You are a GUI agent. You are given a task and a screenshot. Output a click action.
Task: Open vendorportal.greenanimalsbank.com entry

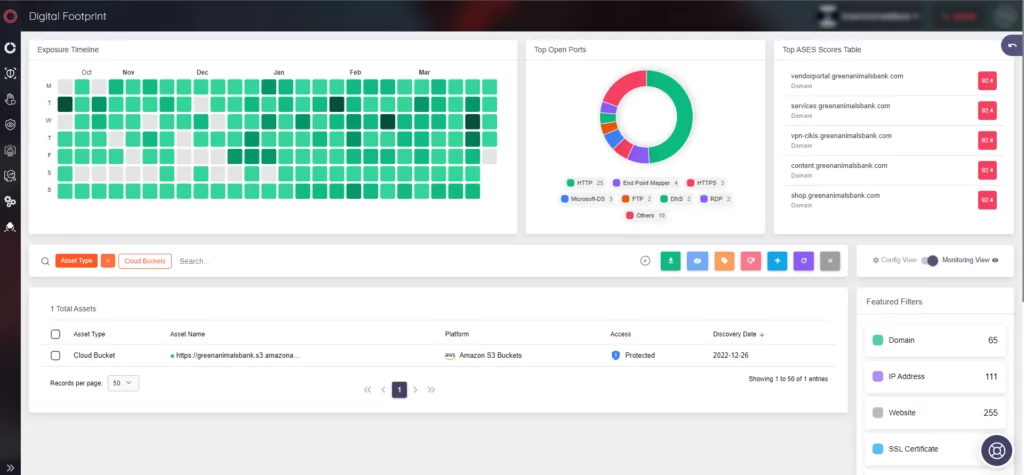[846, 76]
